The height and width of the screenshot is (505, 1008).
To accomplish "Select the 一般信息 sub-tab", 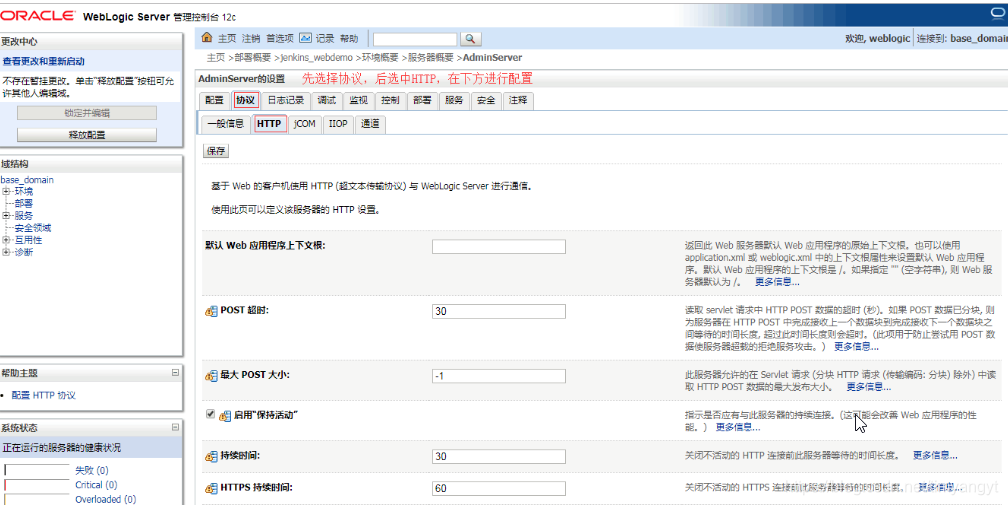I will (x=226, y=124).
